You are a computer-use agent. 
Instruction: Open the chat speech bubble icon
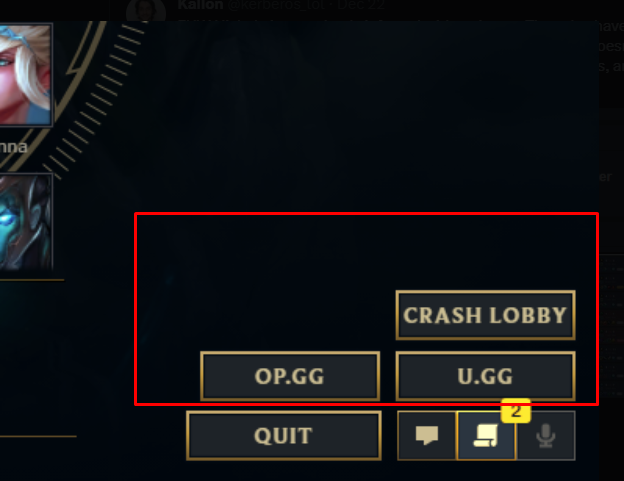point(427,436)
